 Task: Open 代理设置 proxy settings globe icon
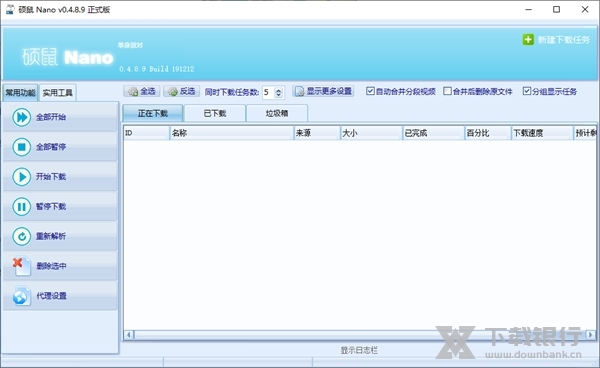pos(21,296)
